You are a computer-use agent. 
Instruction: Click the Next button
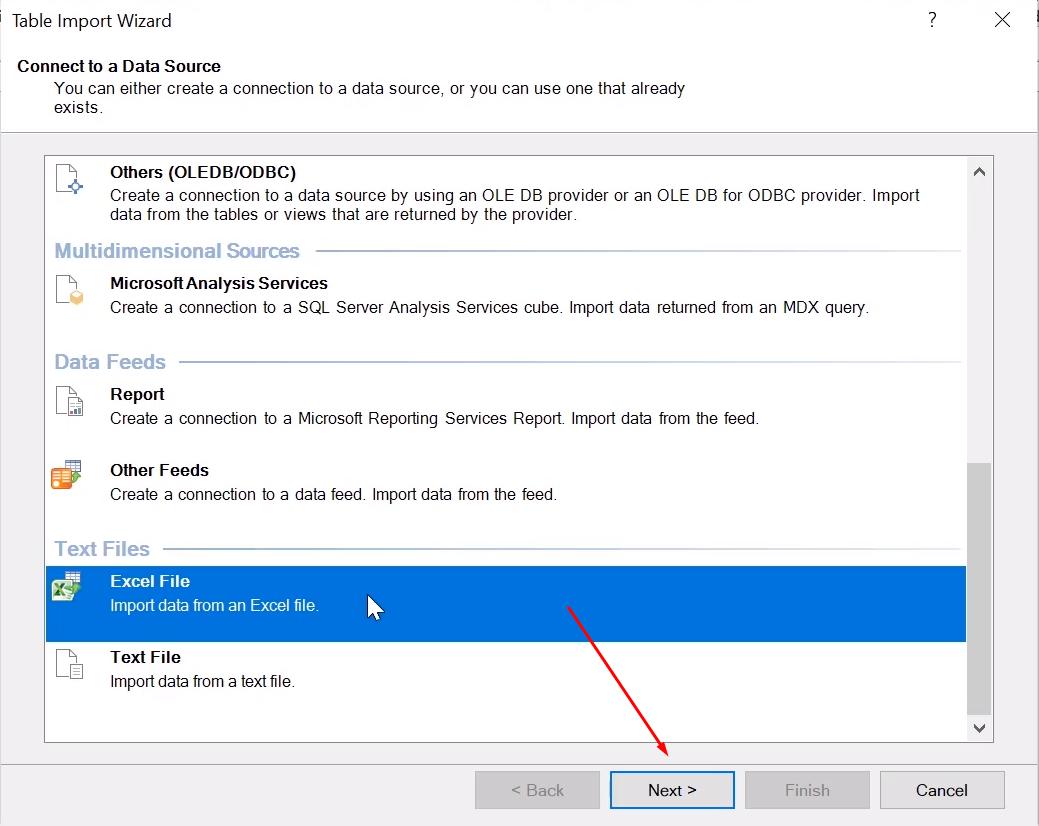[x=671, y=789]
